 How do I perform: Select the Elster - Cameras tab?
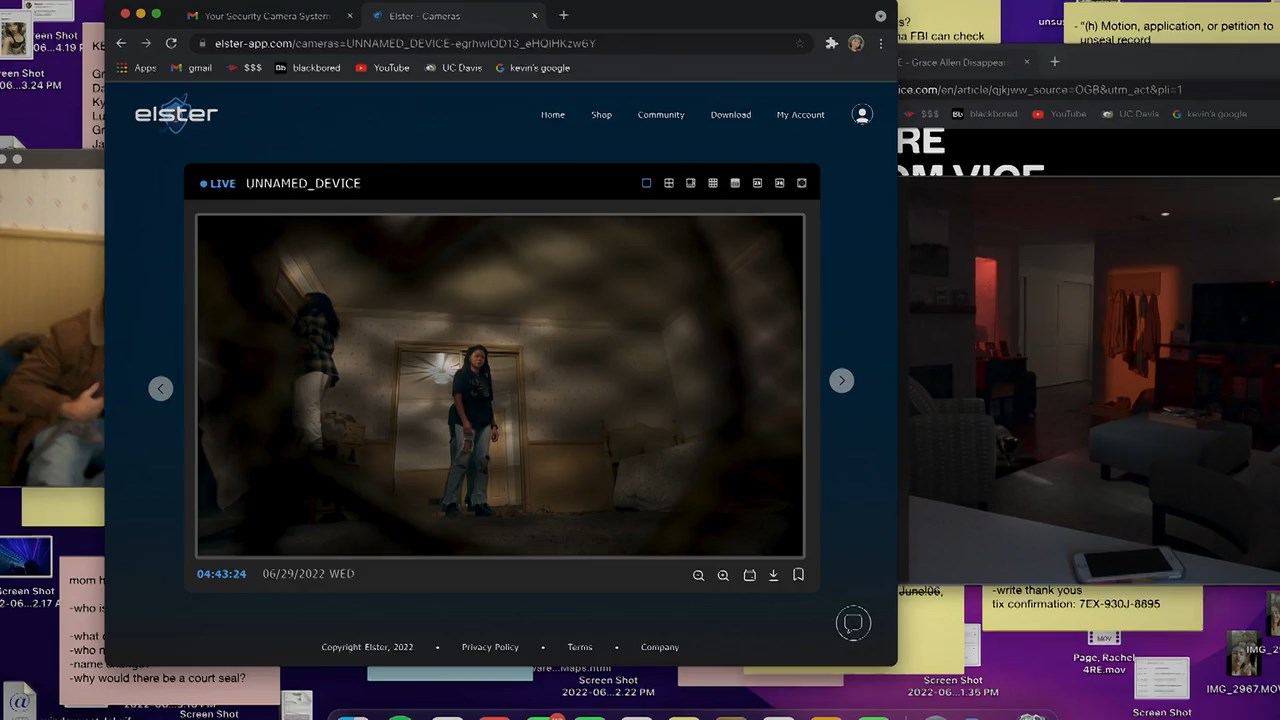(x=455, y=16)
